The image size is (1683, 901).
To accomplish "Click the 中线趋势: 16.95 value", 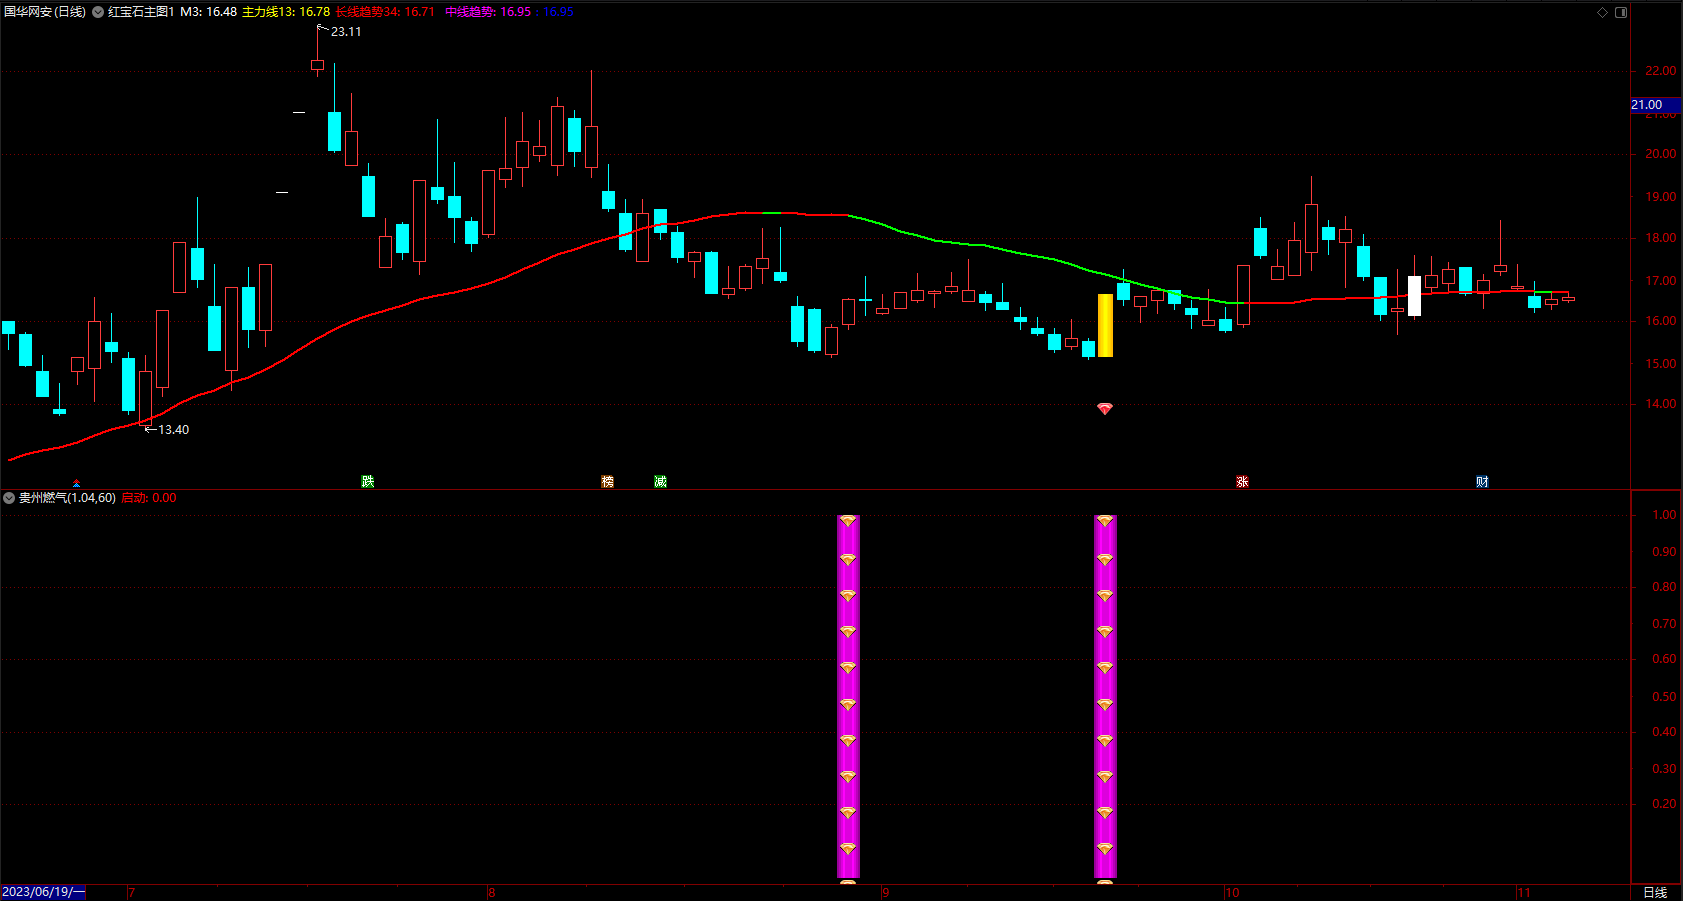I will tap(488, 12).
